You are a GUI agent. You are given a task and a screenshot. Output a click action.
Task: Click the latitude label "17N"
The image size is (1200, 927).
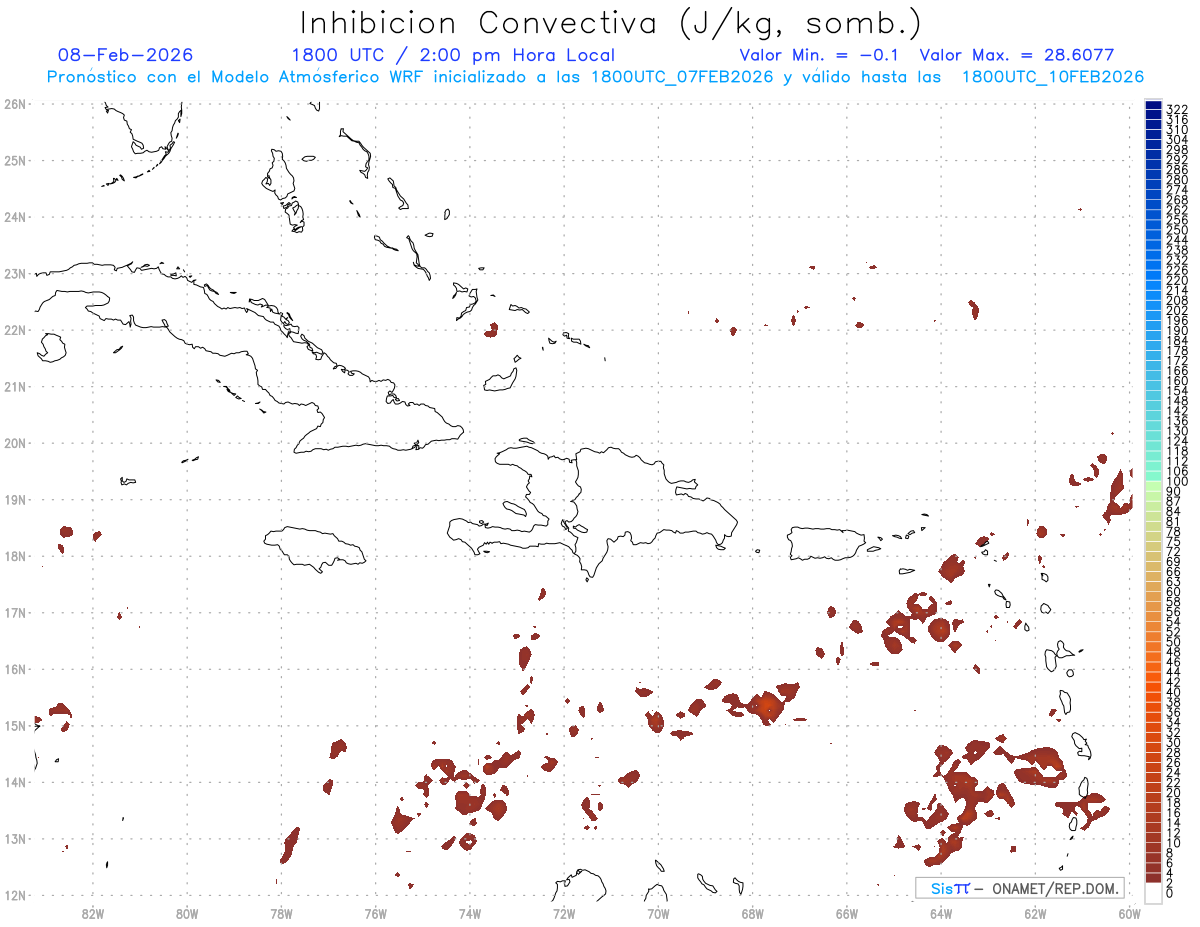(14, 612)
